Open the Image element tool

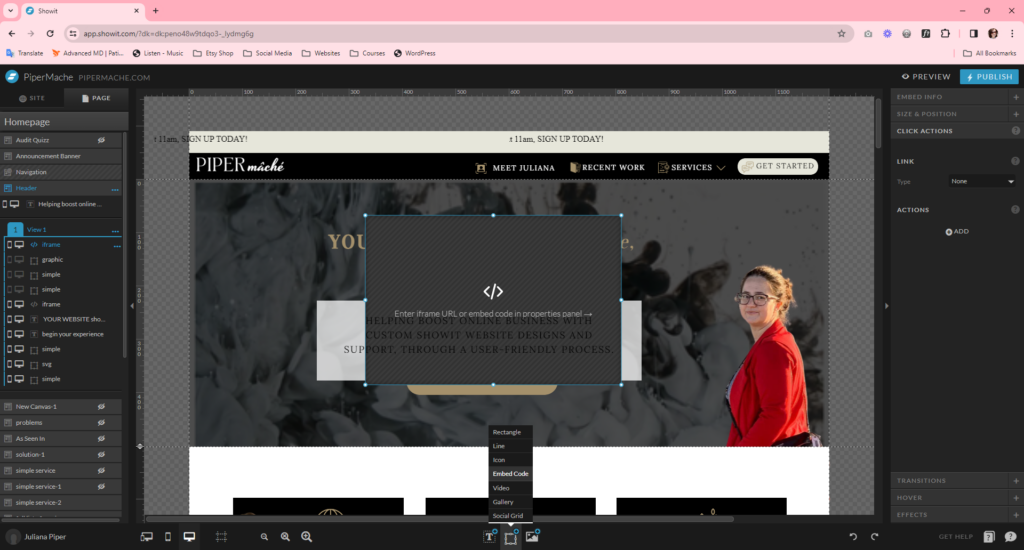pos(532,537)
